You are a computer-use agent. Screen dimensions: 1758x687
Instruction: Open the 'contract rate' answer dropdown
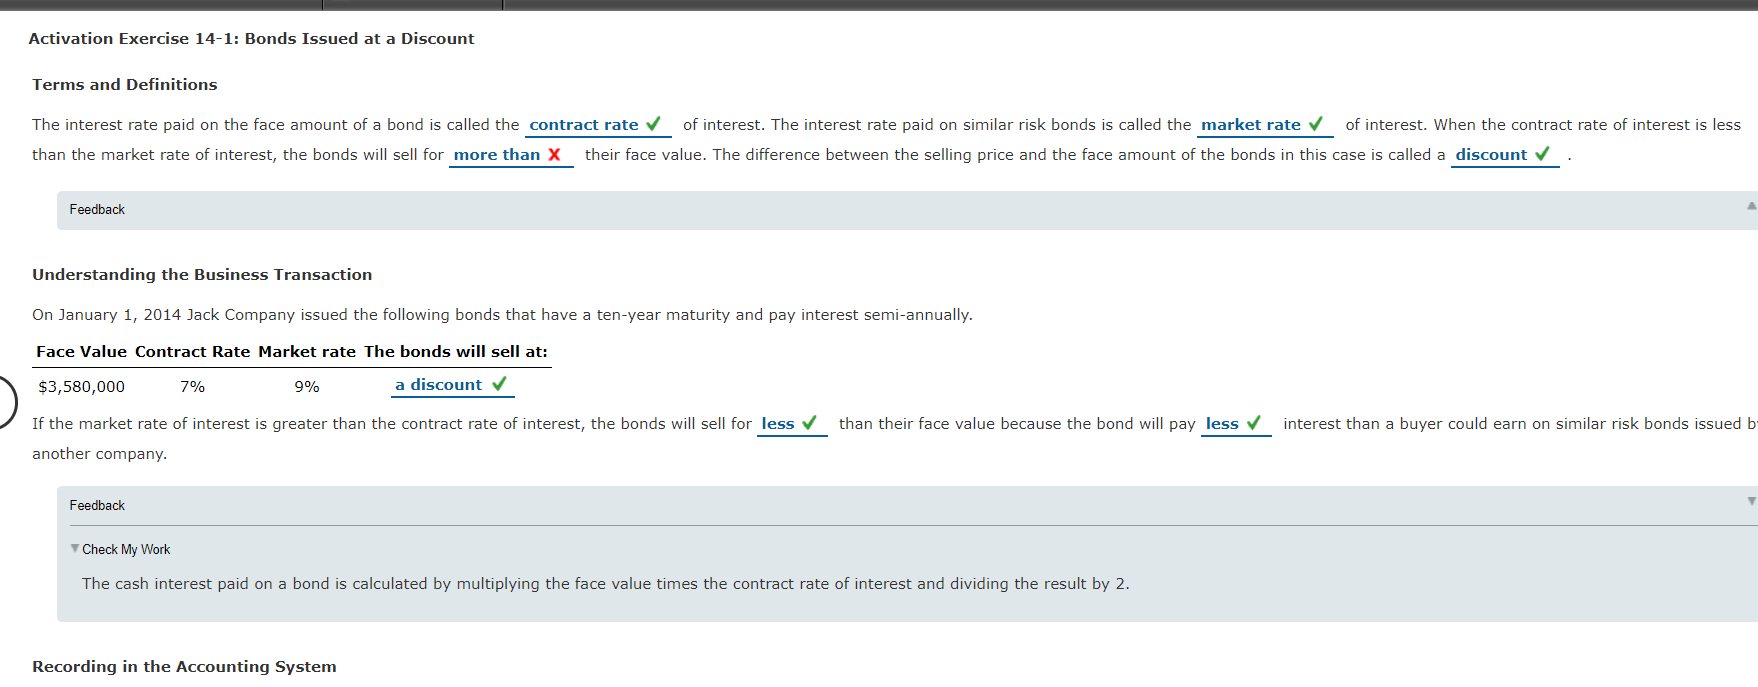pyautogui.click(x=598, y=125)
